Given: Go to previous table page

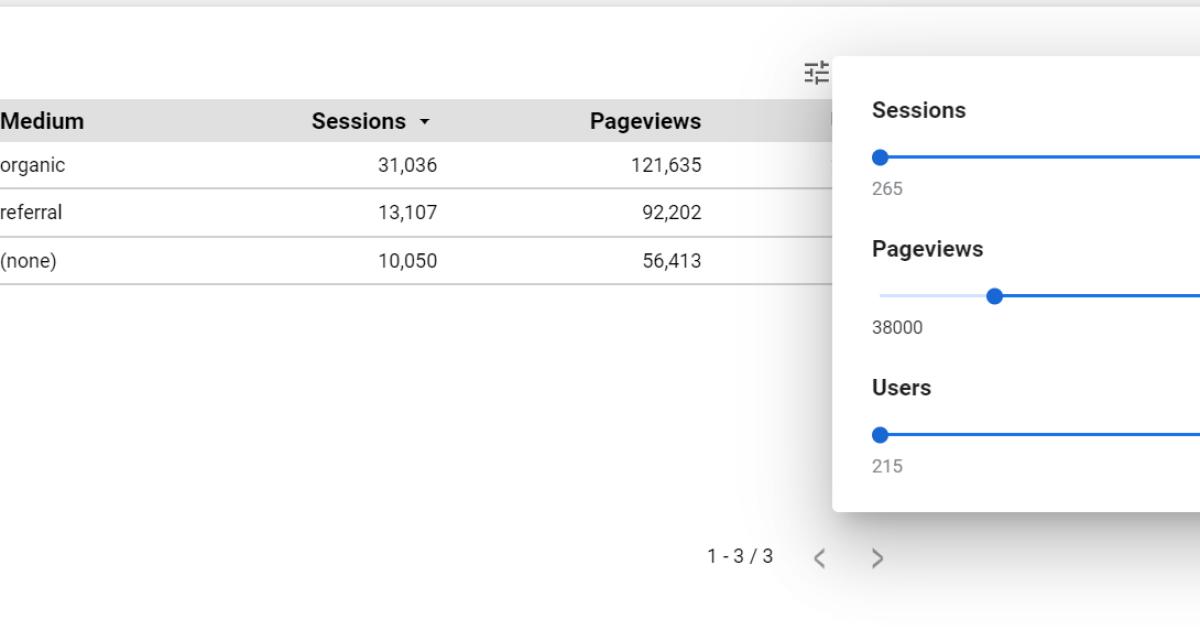Looking at the screenshot, I should (x=820, y=558).
